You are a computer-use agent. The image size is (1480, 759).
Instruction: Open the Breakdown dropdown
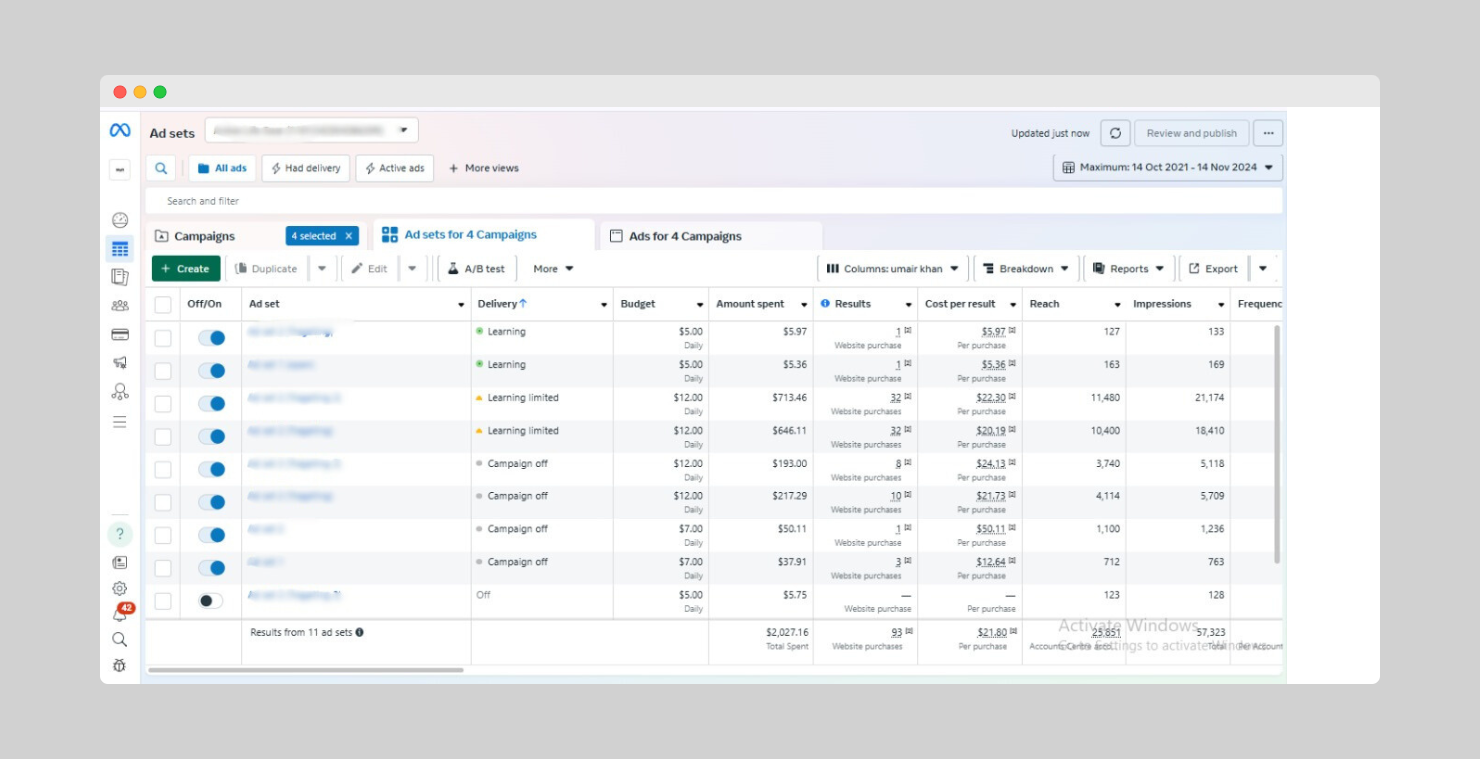point(1026,269)
